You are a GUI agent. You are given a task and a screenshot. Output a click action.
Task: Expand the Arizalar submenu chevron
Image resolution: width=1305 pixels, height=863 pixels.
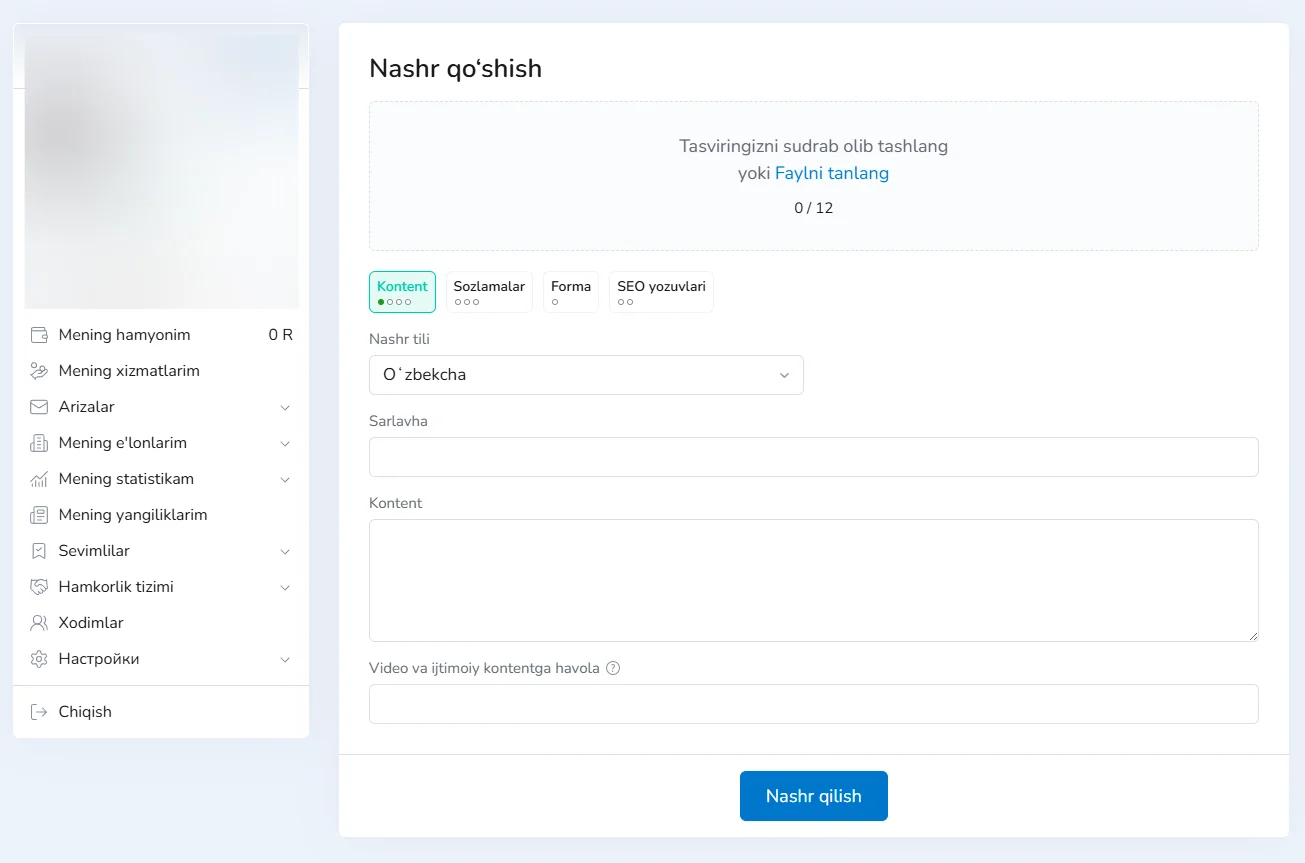[285, 408]
